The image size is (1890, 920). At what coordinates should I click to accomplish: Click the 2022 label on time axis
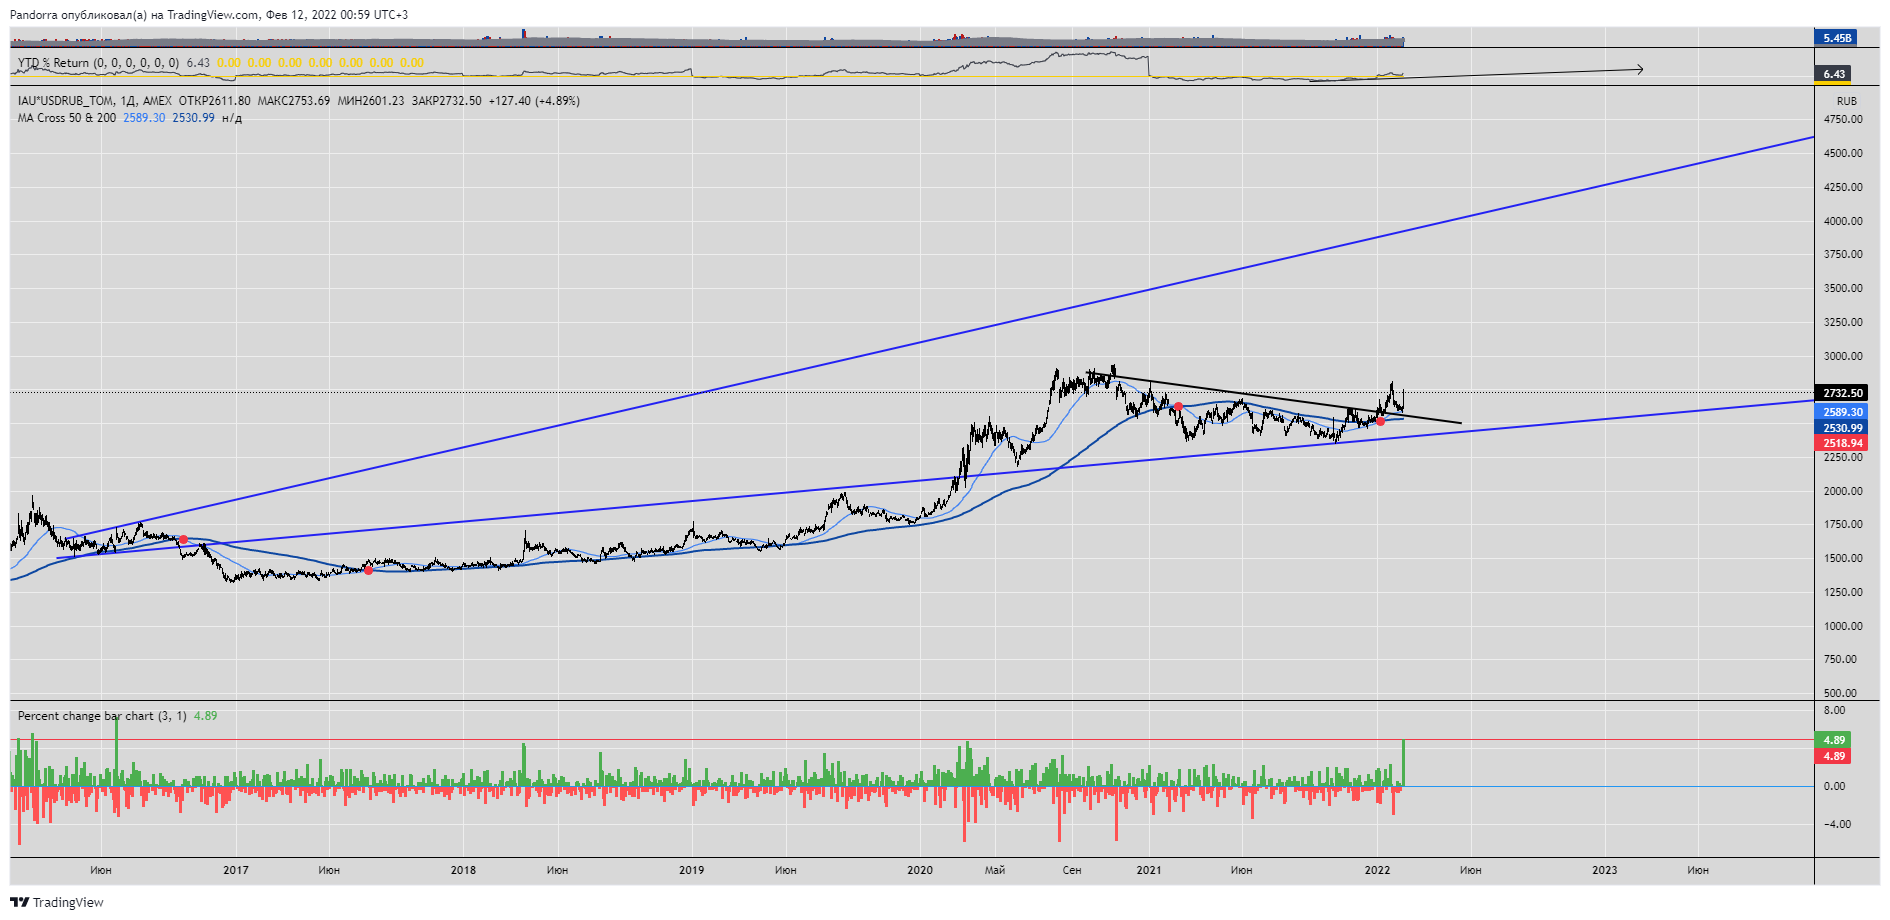(1377, 870)
